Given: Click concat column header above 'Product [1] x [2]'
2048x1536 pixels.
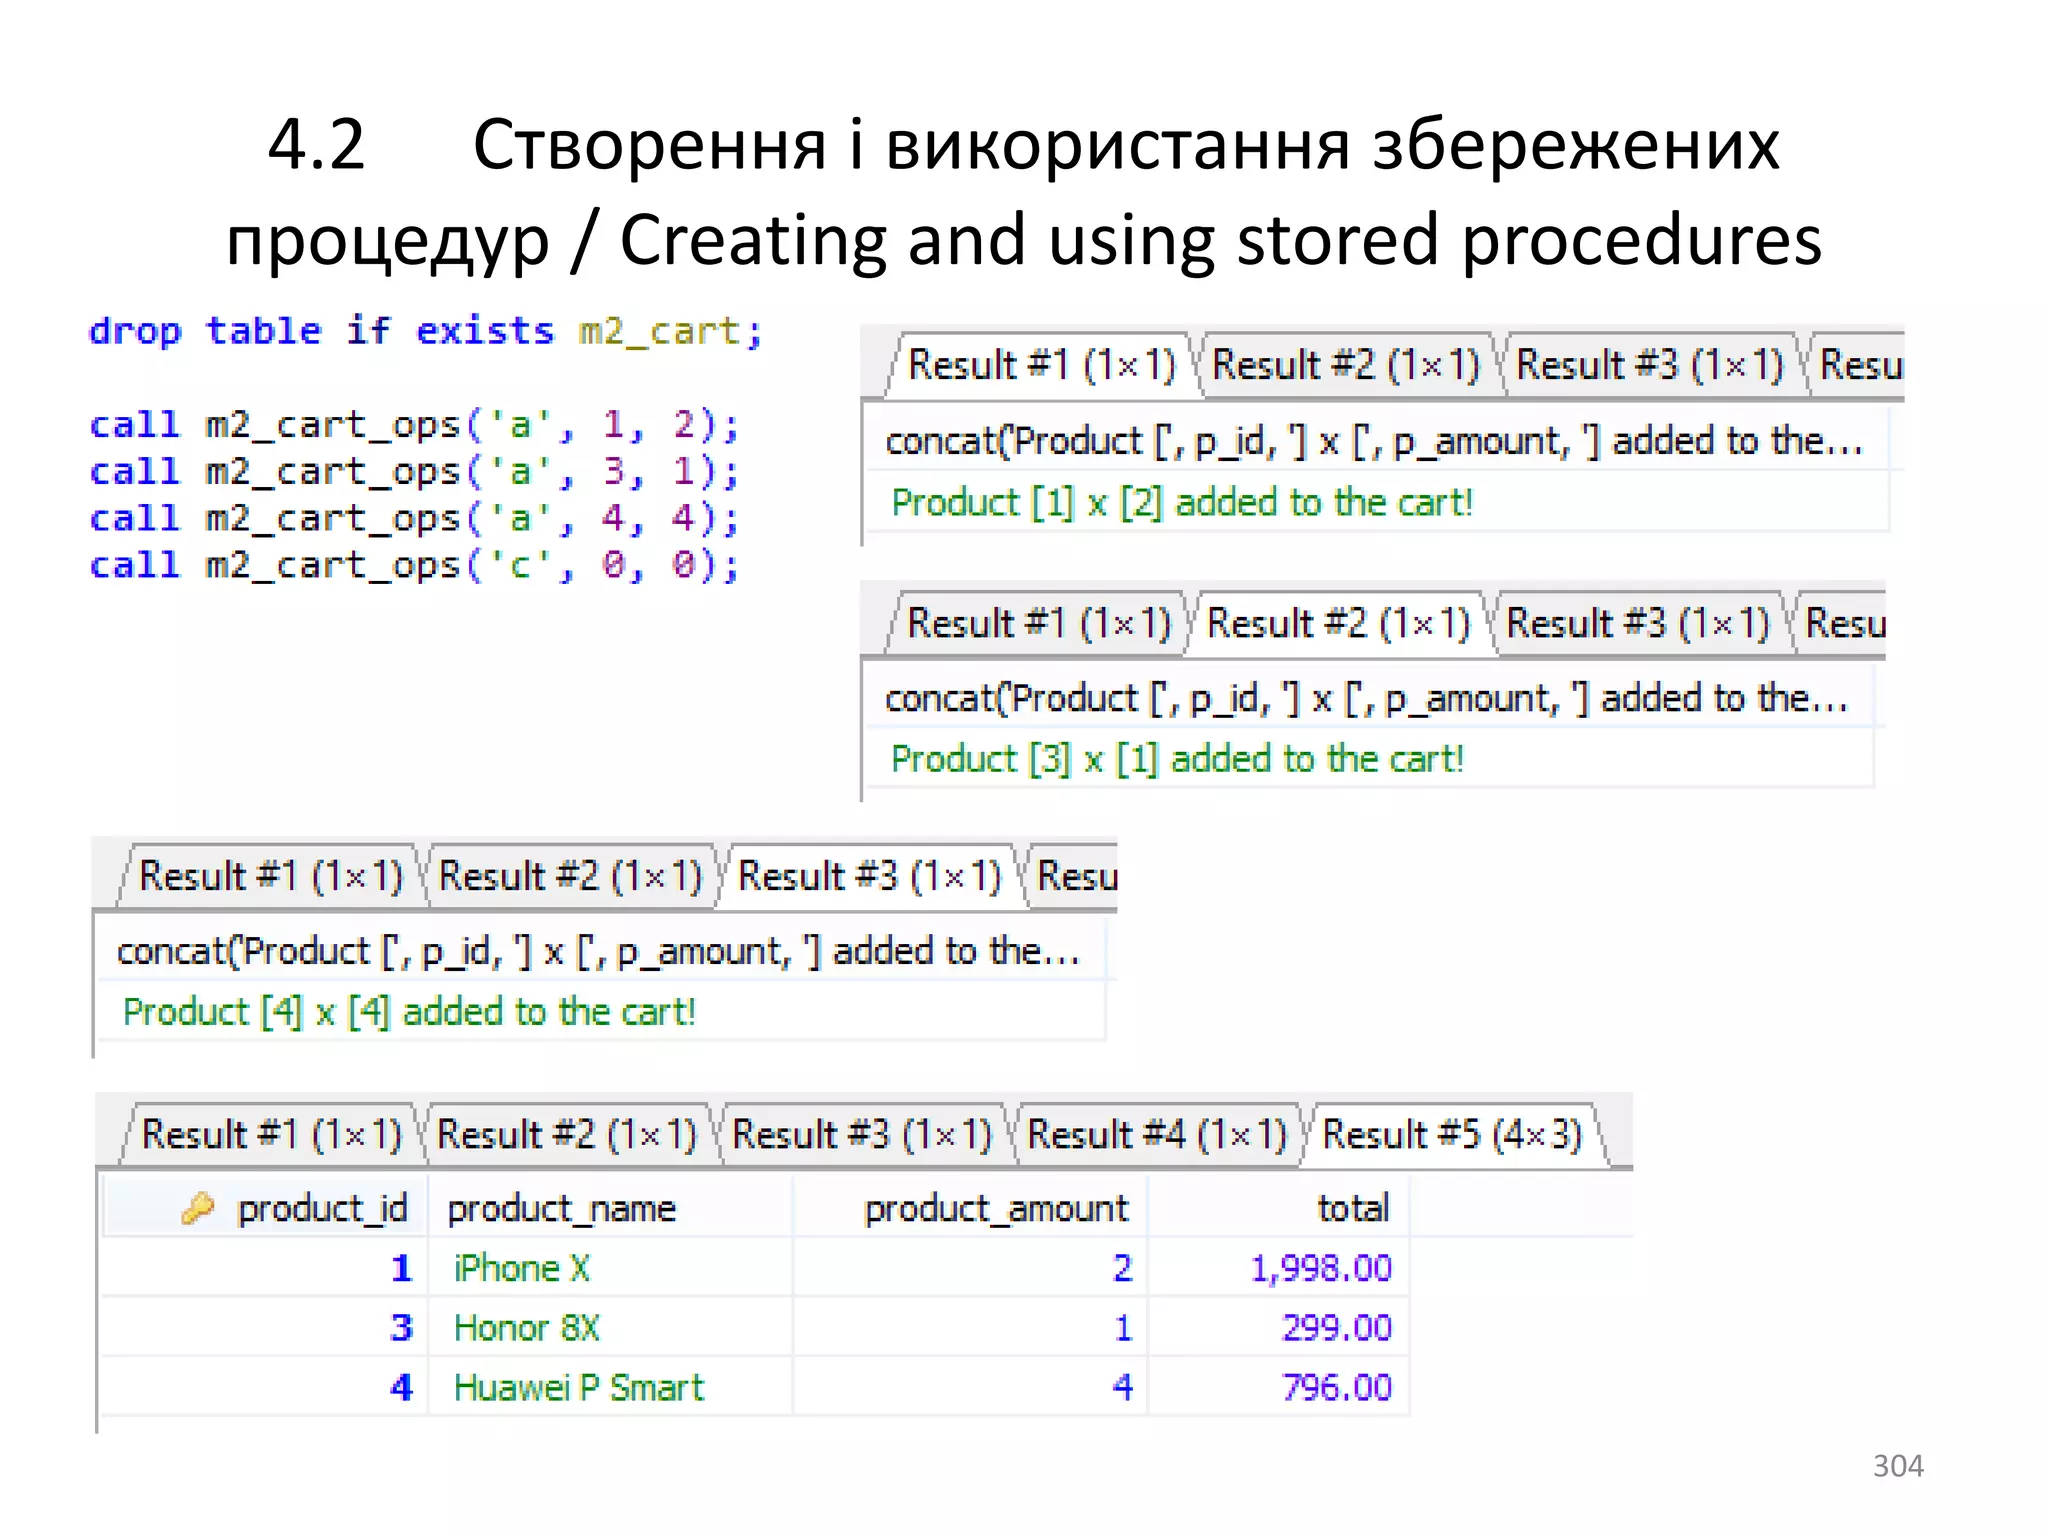Looking at the screenshot, I should tap(1375, 441).
